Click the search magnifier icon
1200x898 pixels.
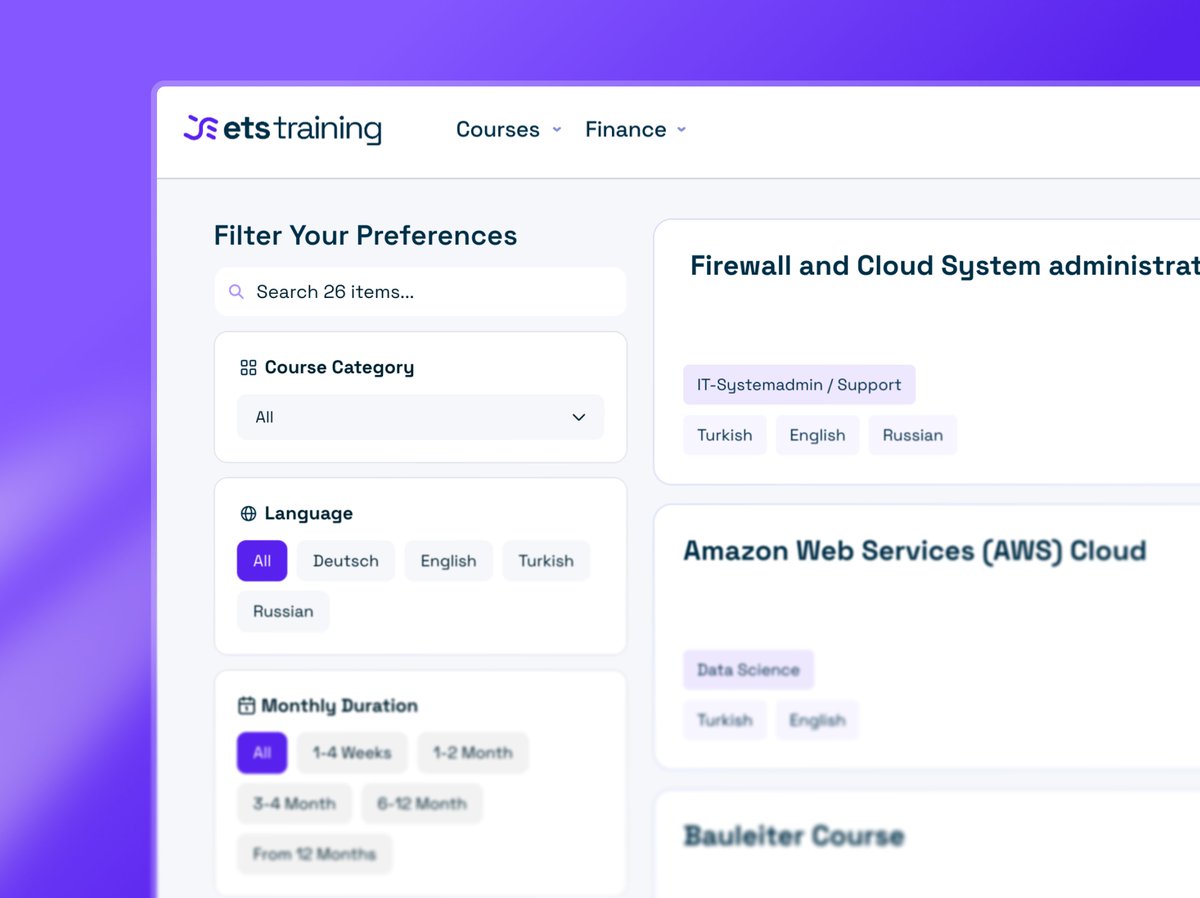[236, 292]
